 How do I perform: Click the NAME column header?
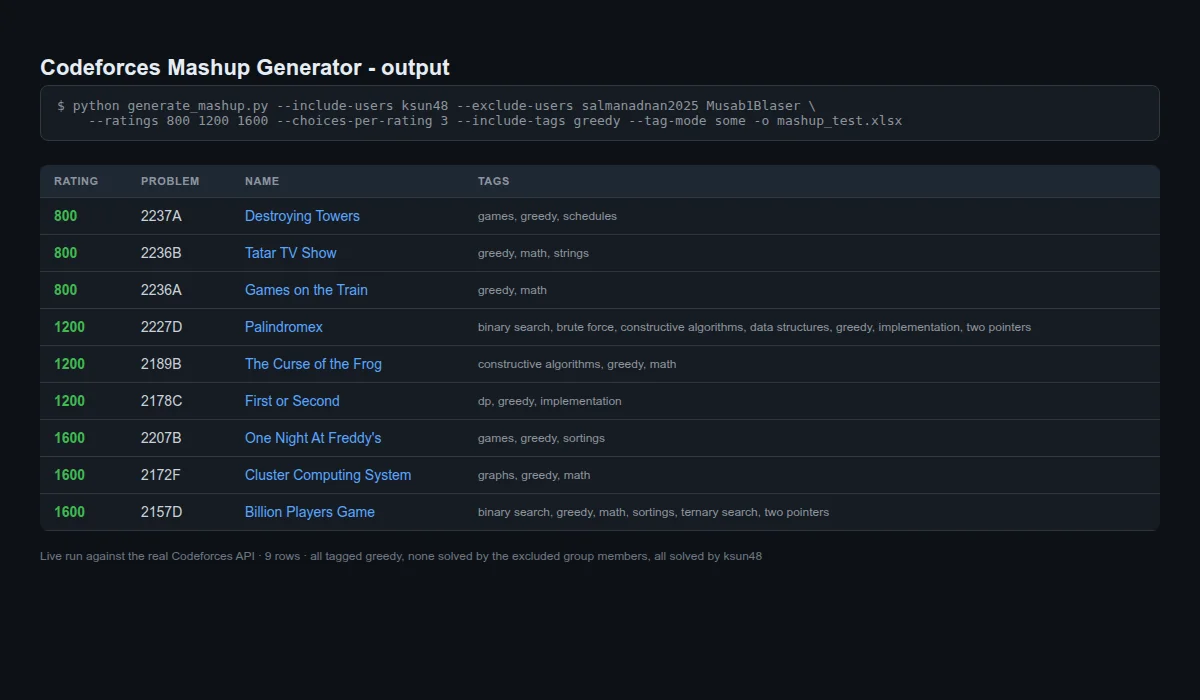pyautogui.click(x=262, y=181)
